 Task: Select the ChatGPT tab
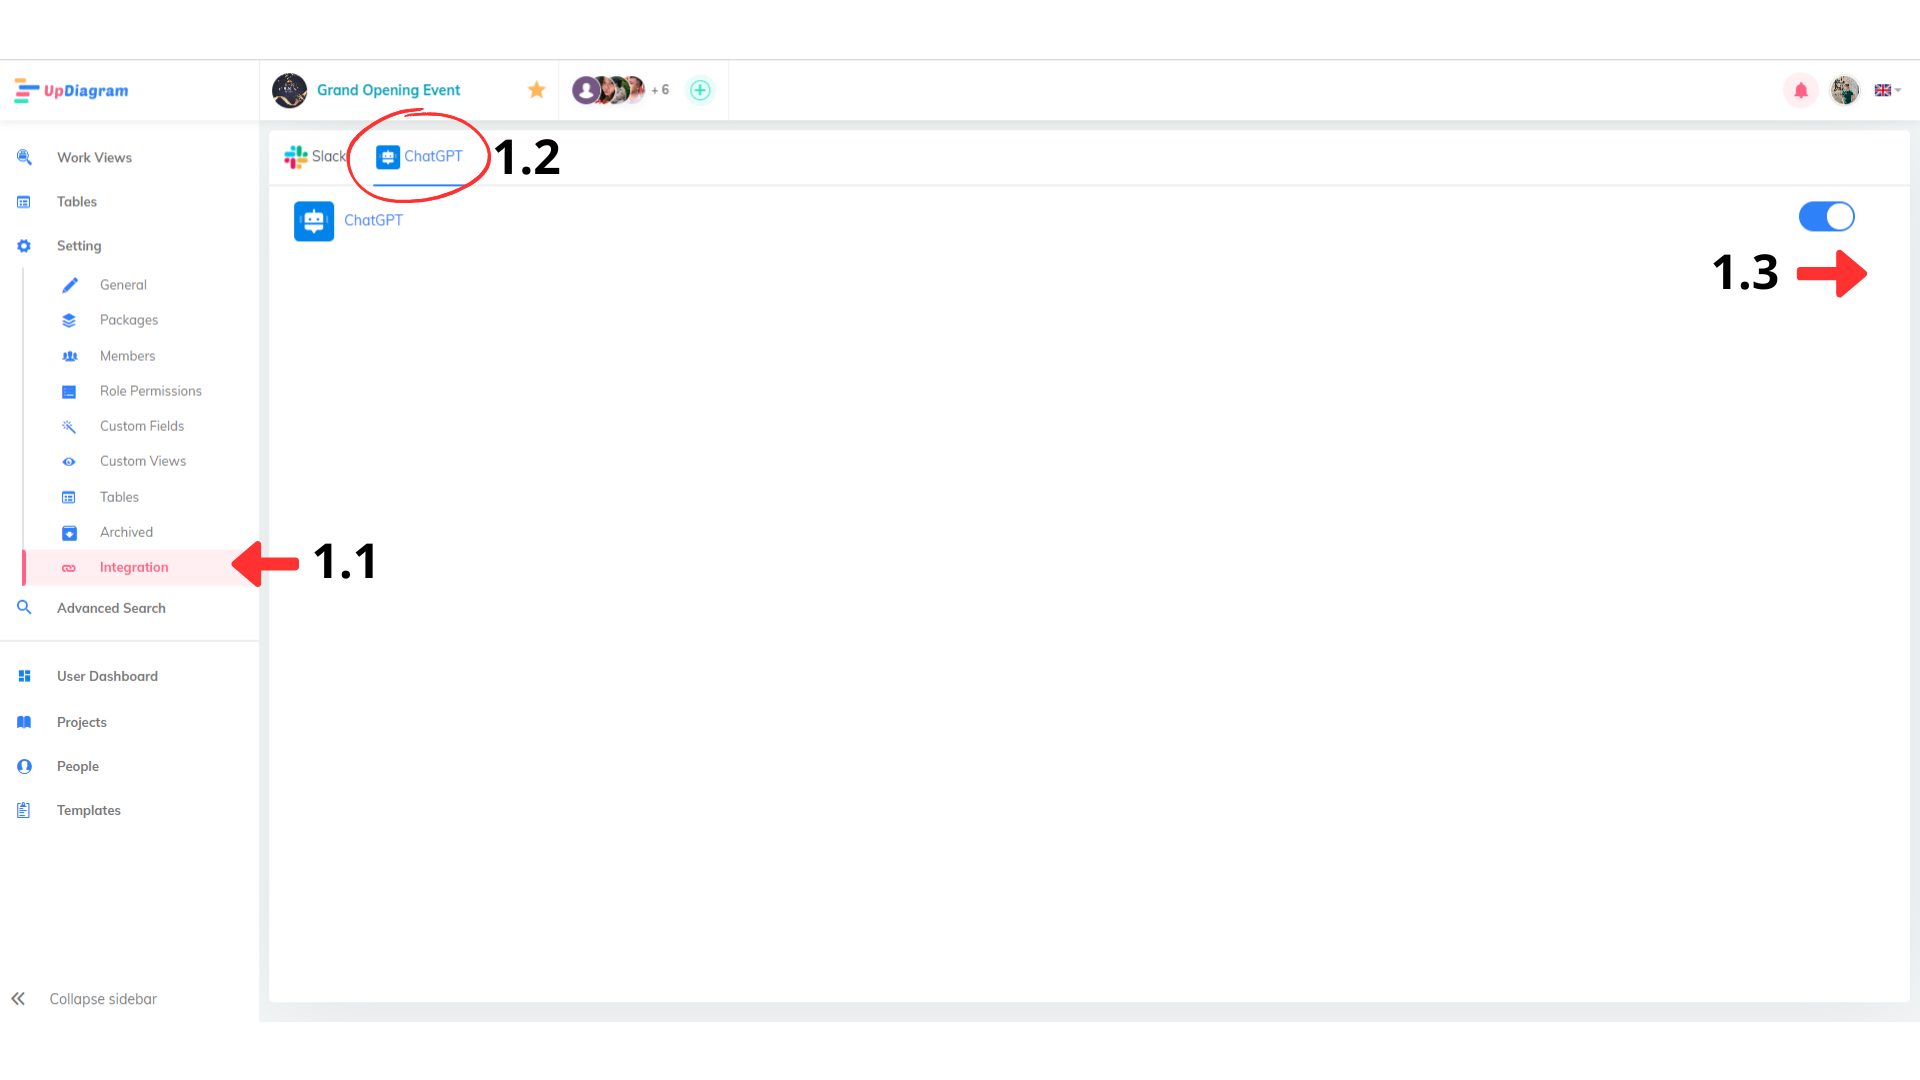[418, 156]
